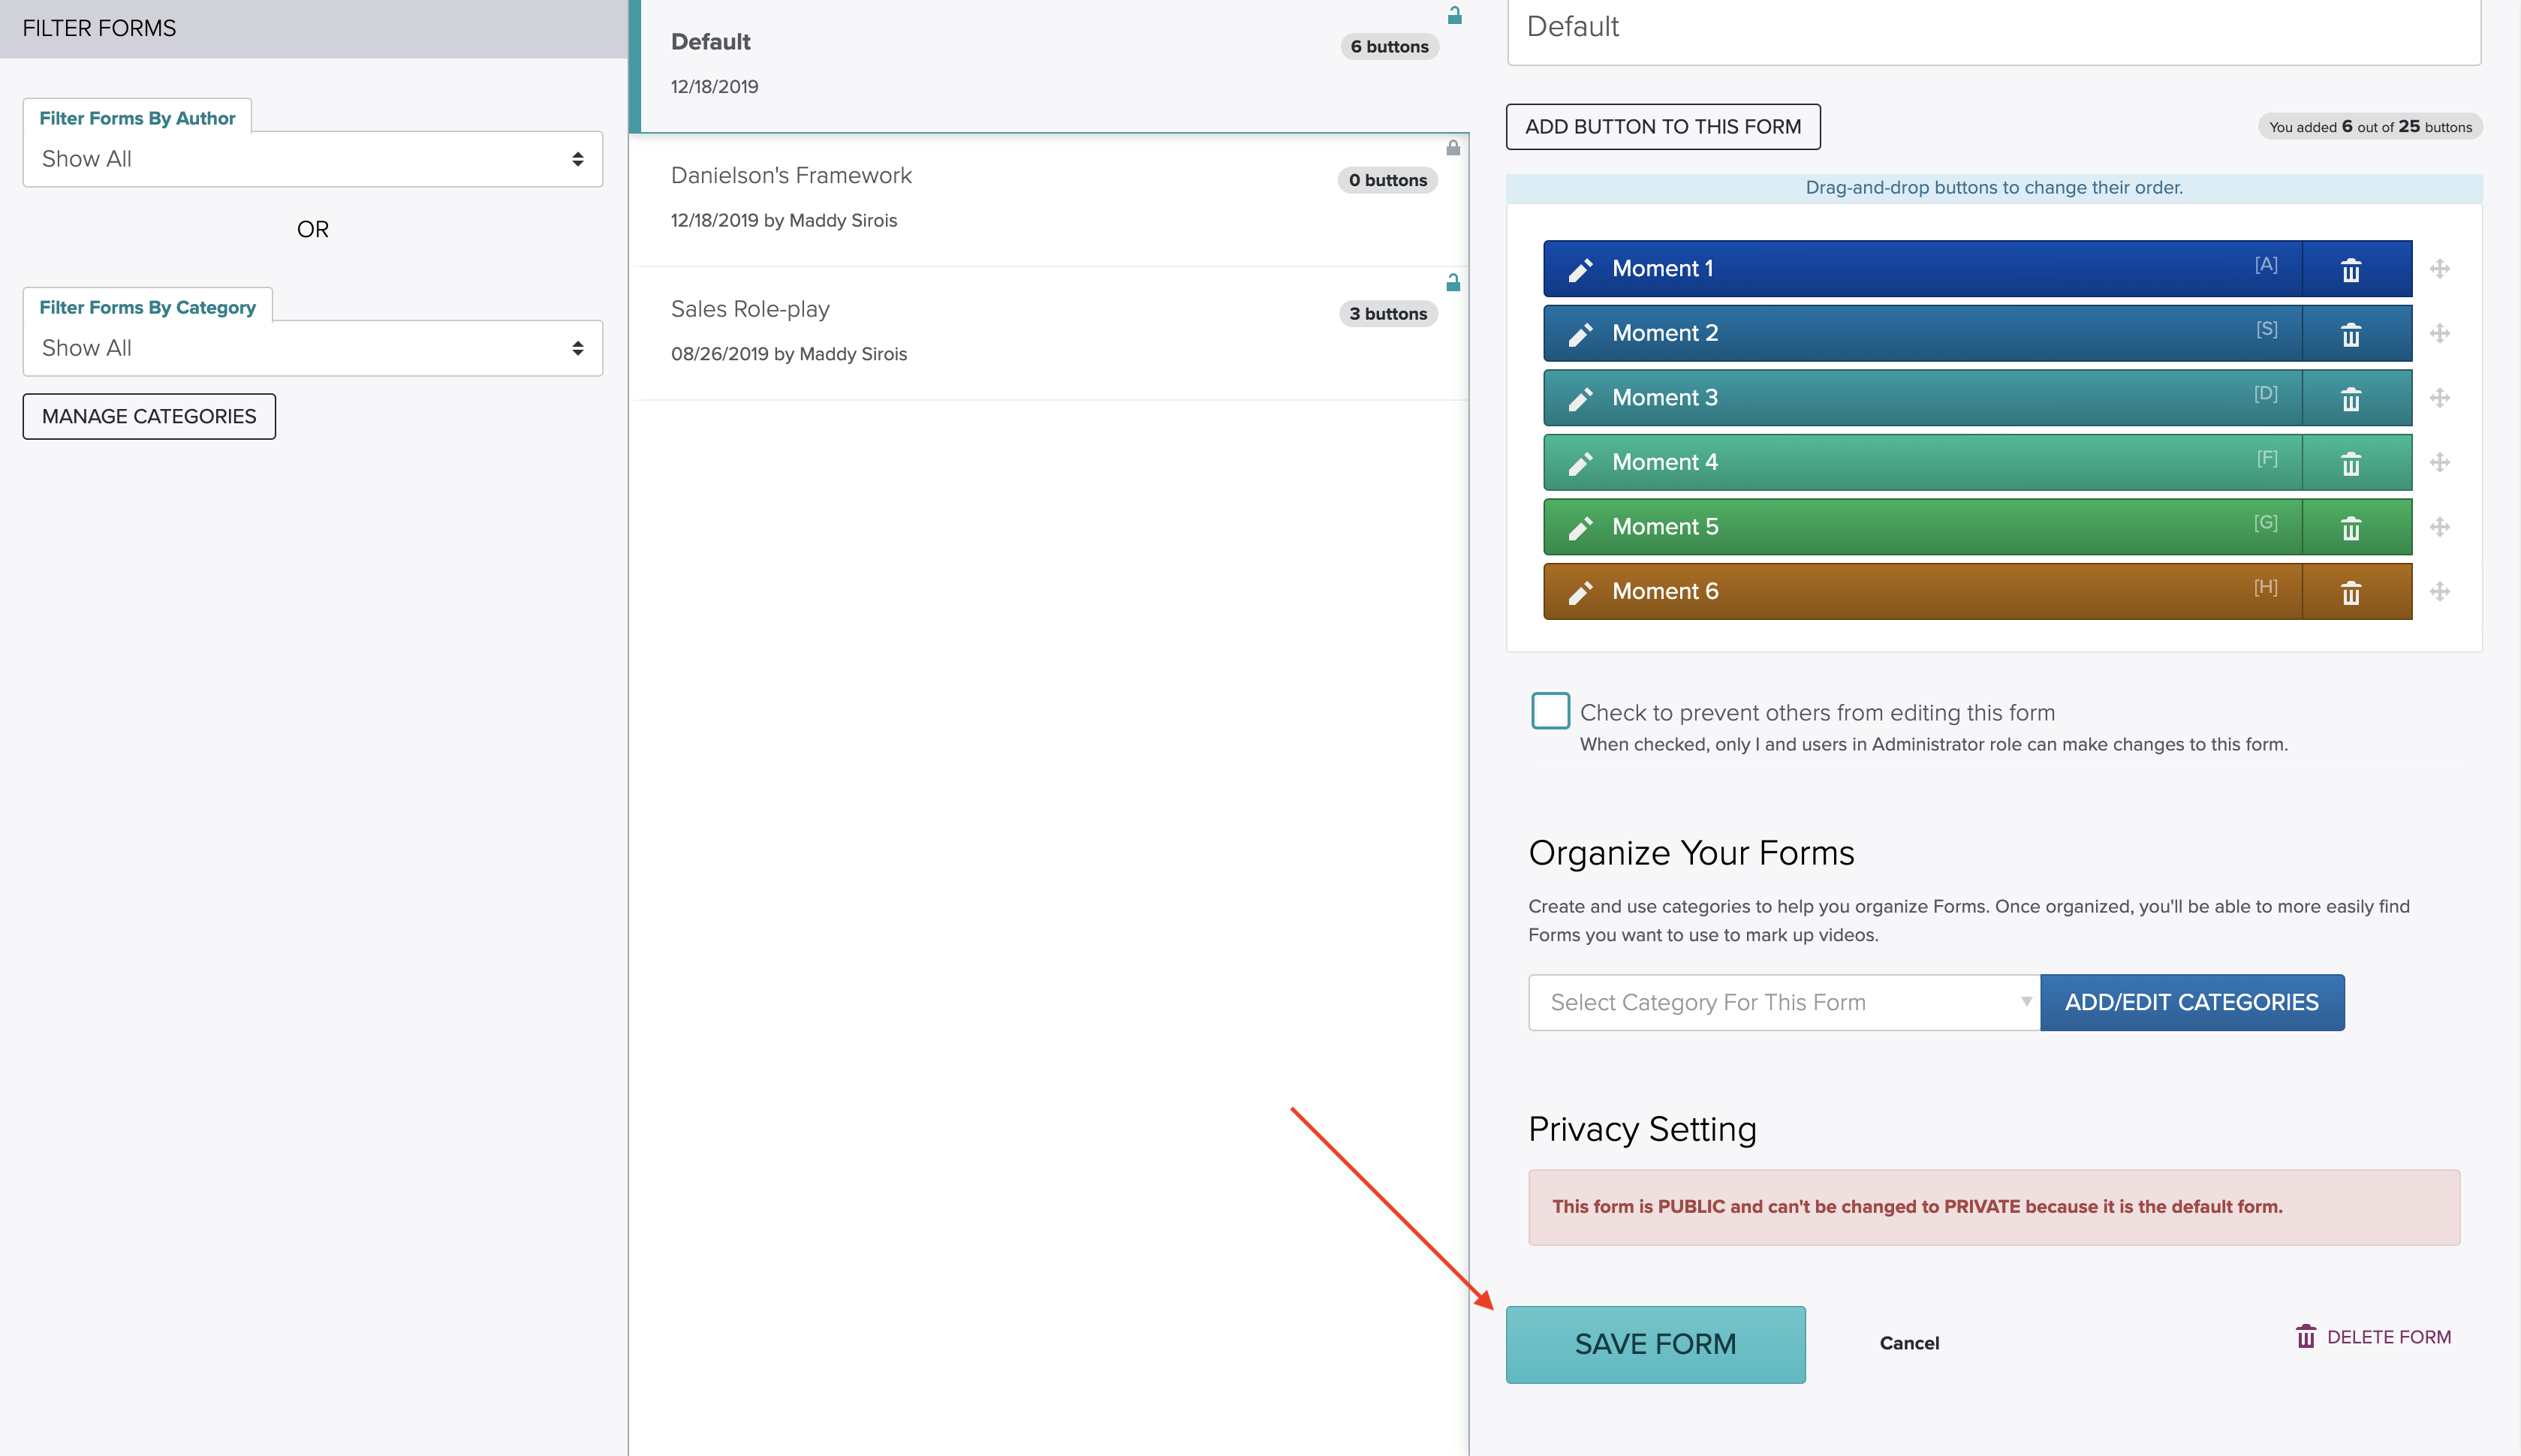The height and width of the screenshot is (1456, 2521).
Task: Open Filter Forms By Category dropdown
Action: coord(313,348)
